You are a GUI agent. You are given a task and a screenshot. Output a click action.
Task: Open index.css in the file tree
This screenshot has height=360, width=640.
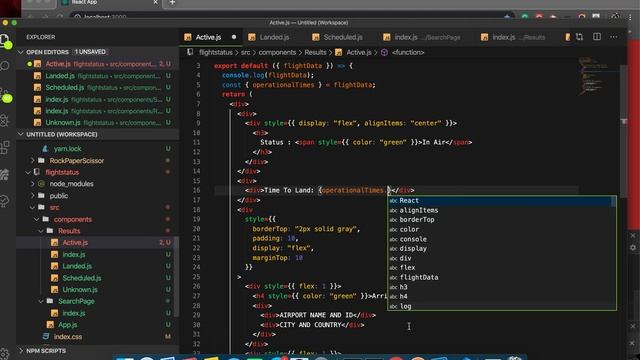tap(68, 336)
